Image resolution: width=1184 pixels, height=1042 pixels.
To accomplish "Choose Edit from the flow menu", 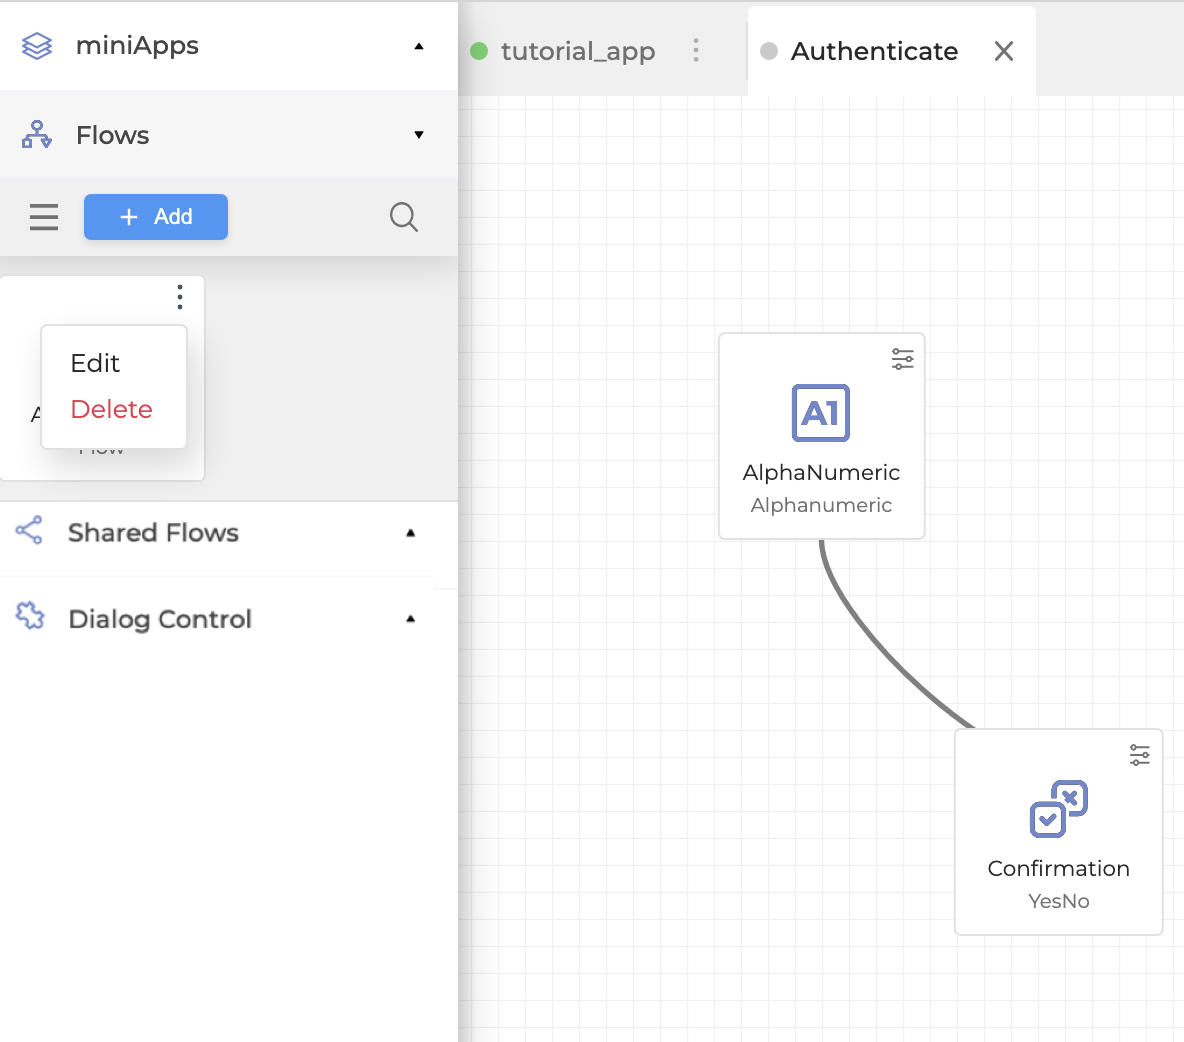I will (x=95, y=363).
